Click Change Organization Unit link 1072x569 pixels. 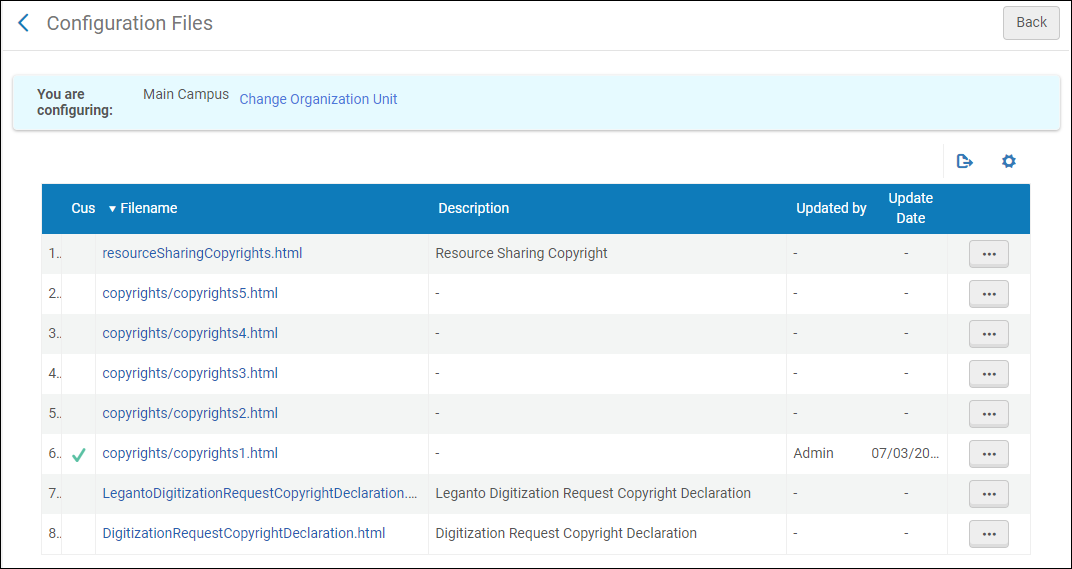pos(318,99)
